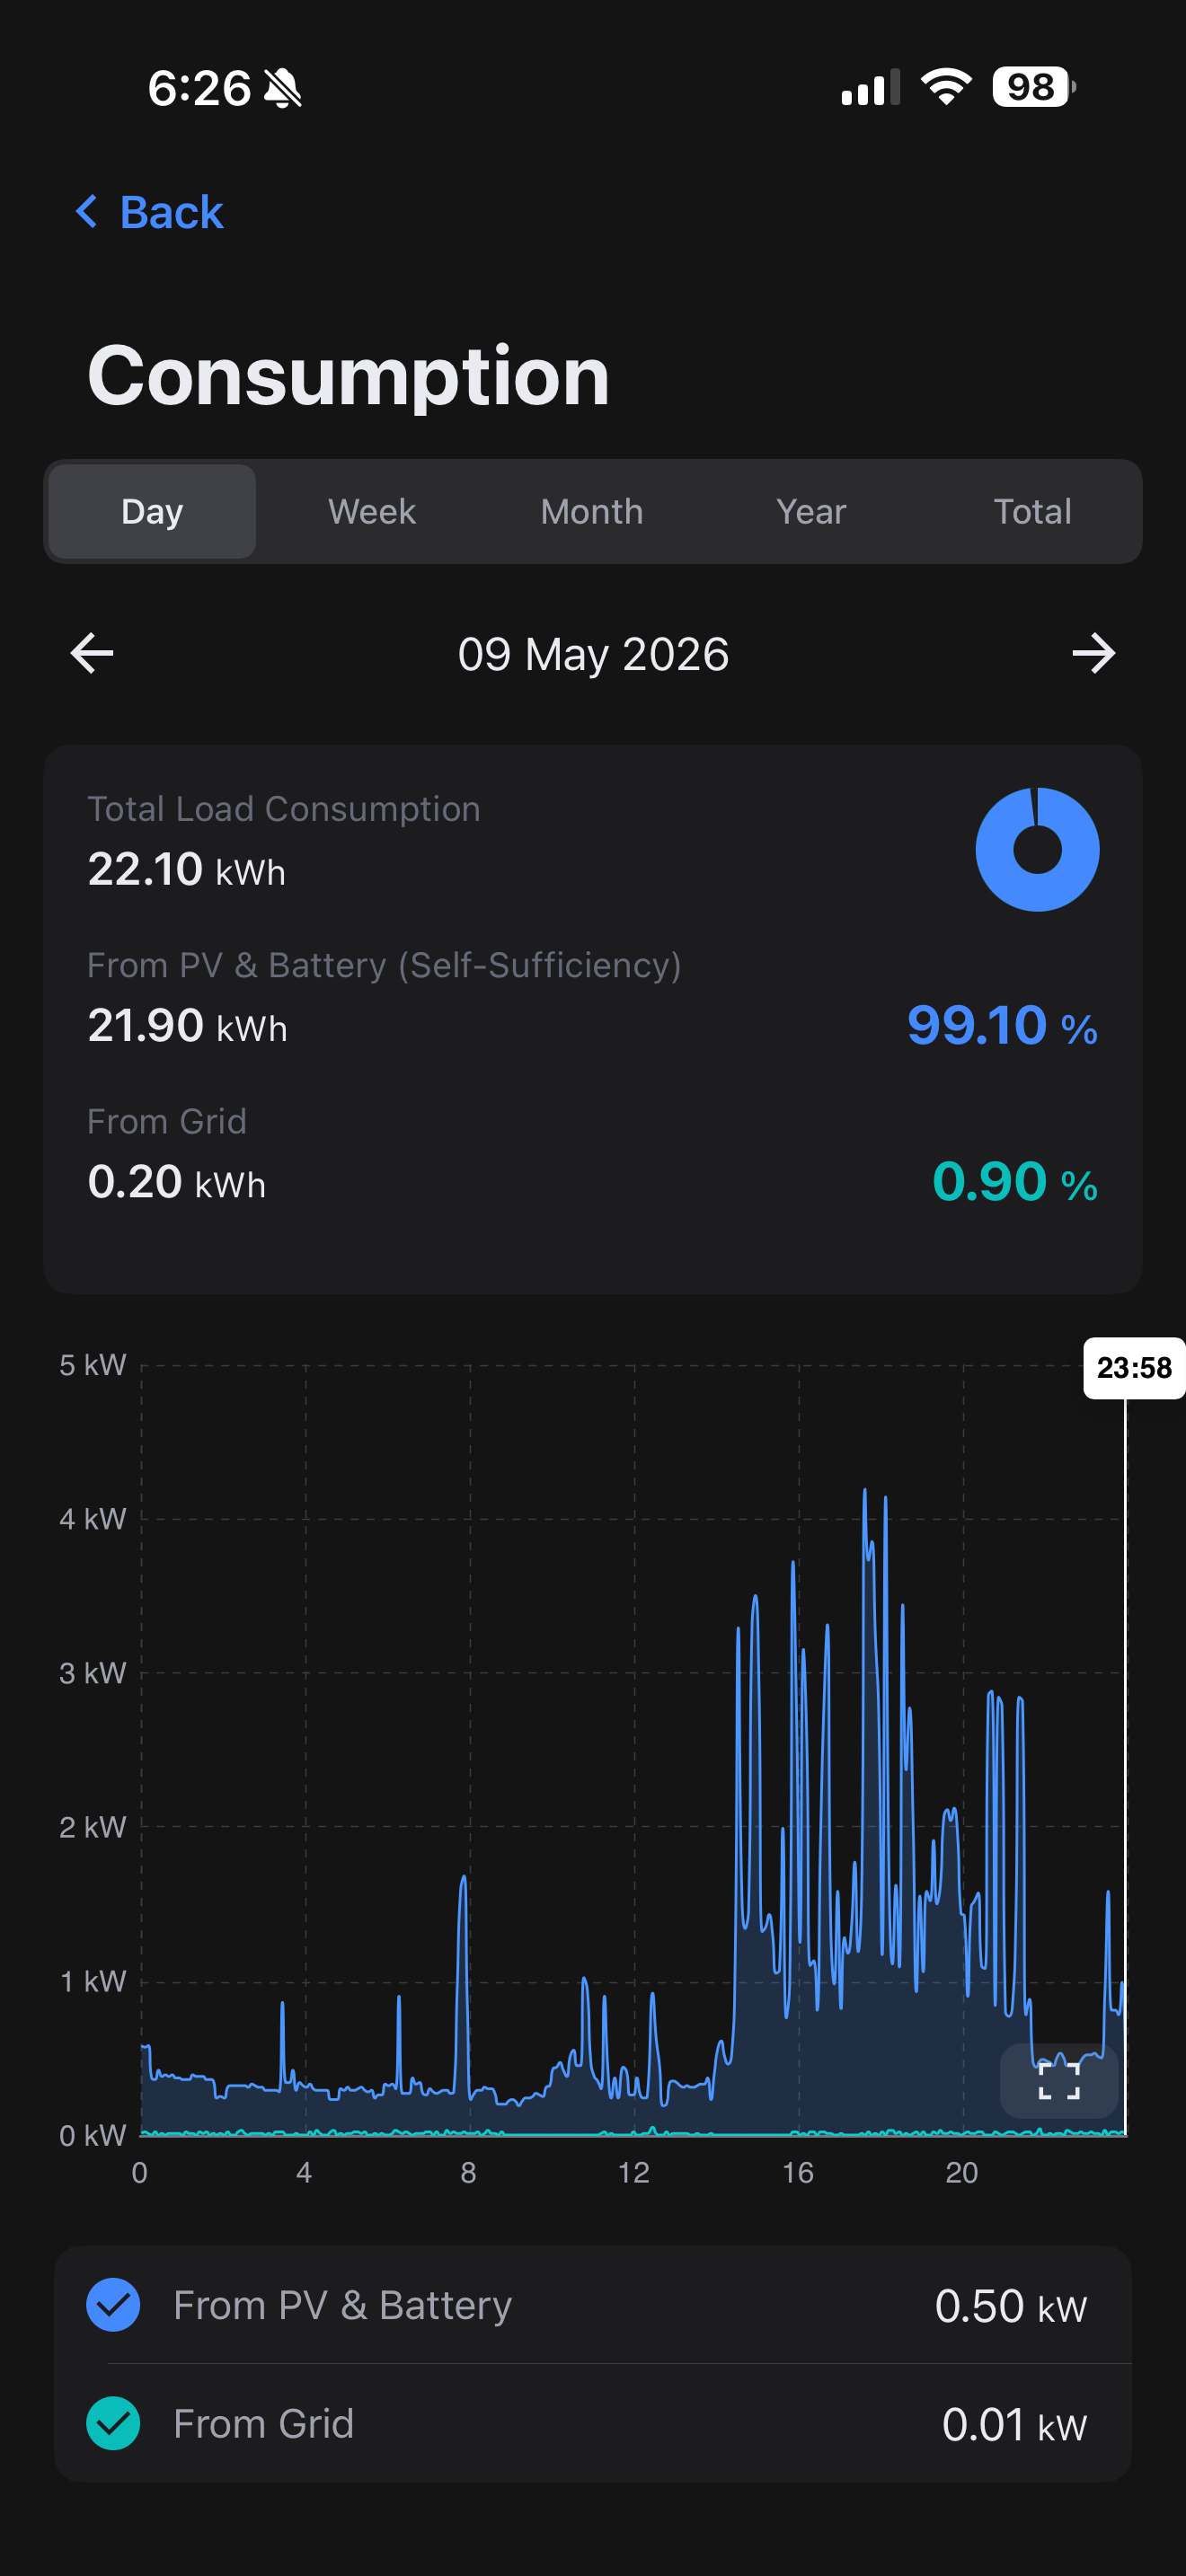The height and width of the screenshot is (2576, 1186).
Task: Tap the Back chevron icon
Action: point(87,211)
